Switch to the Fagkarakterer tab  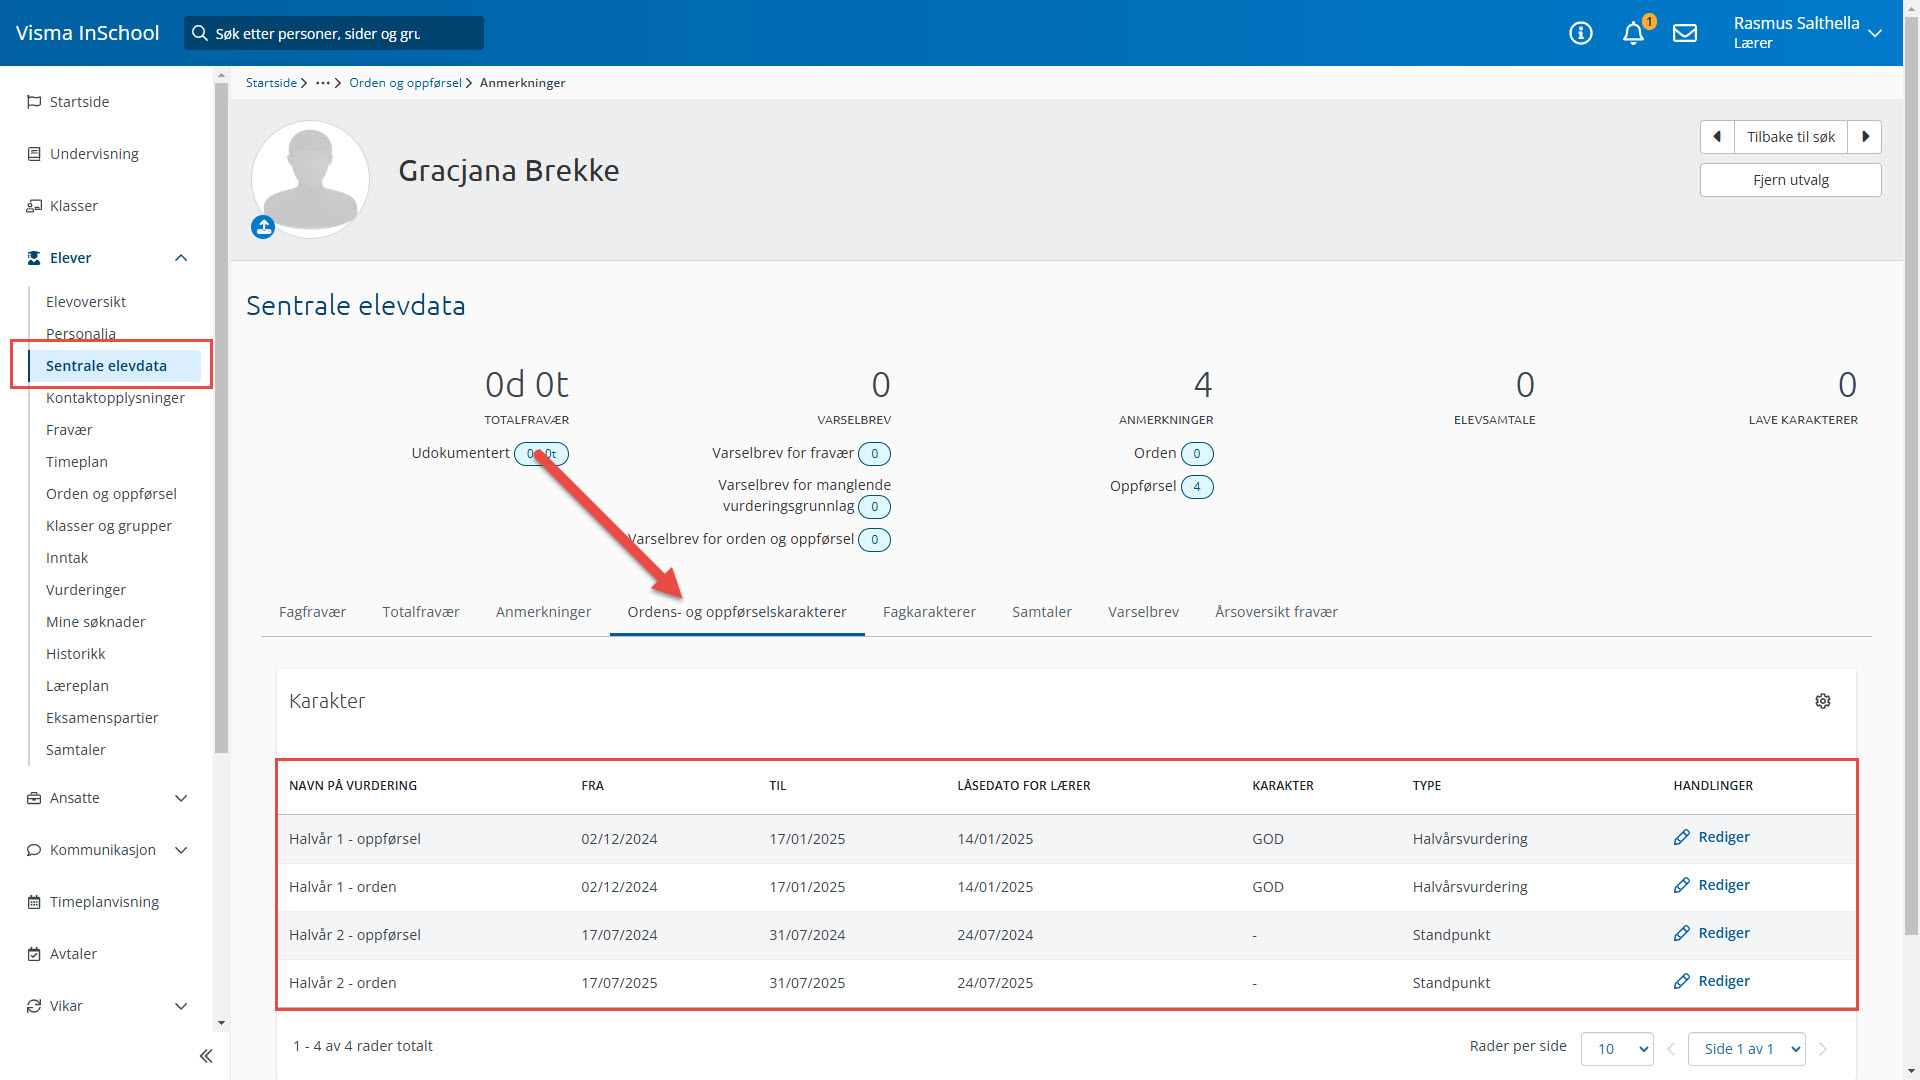coord(929,612)
